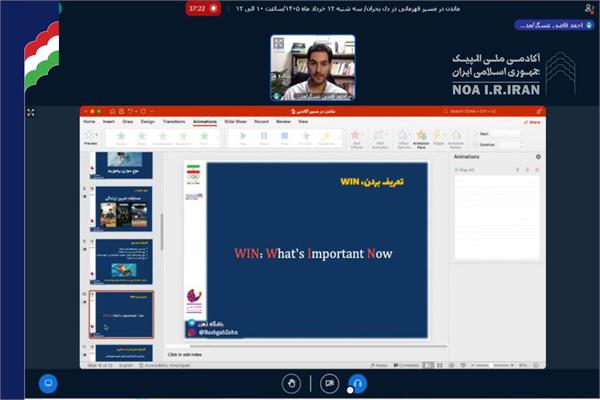The height and width of the screenshot is (400, 600).
Task: Open the Slide Sorter grid view
Action: [440, 365]
